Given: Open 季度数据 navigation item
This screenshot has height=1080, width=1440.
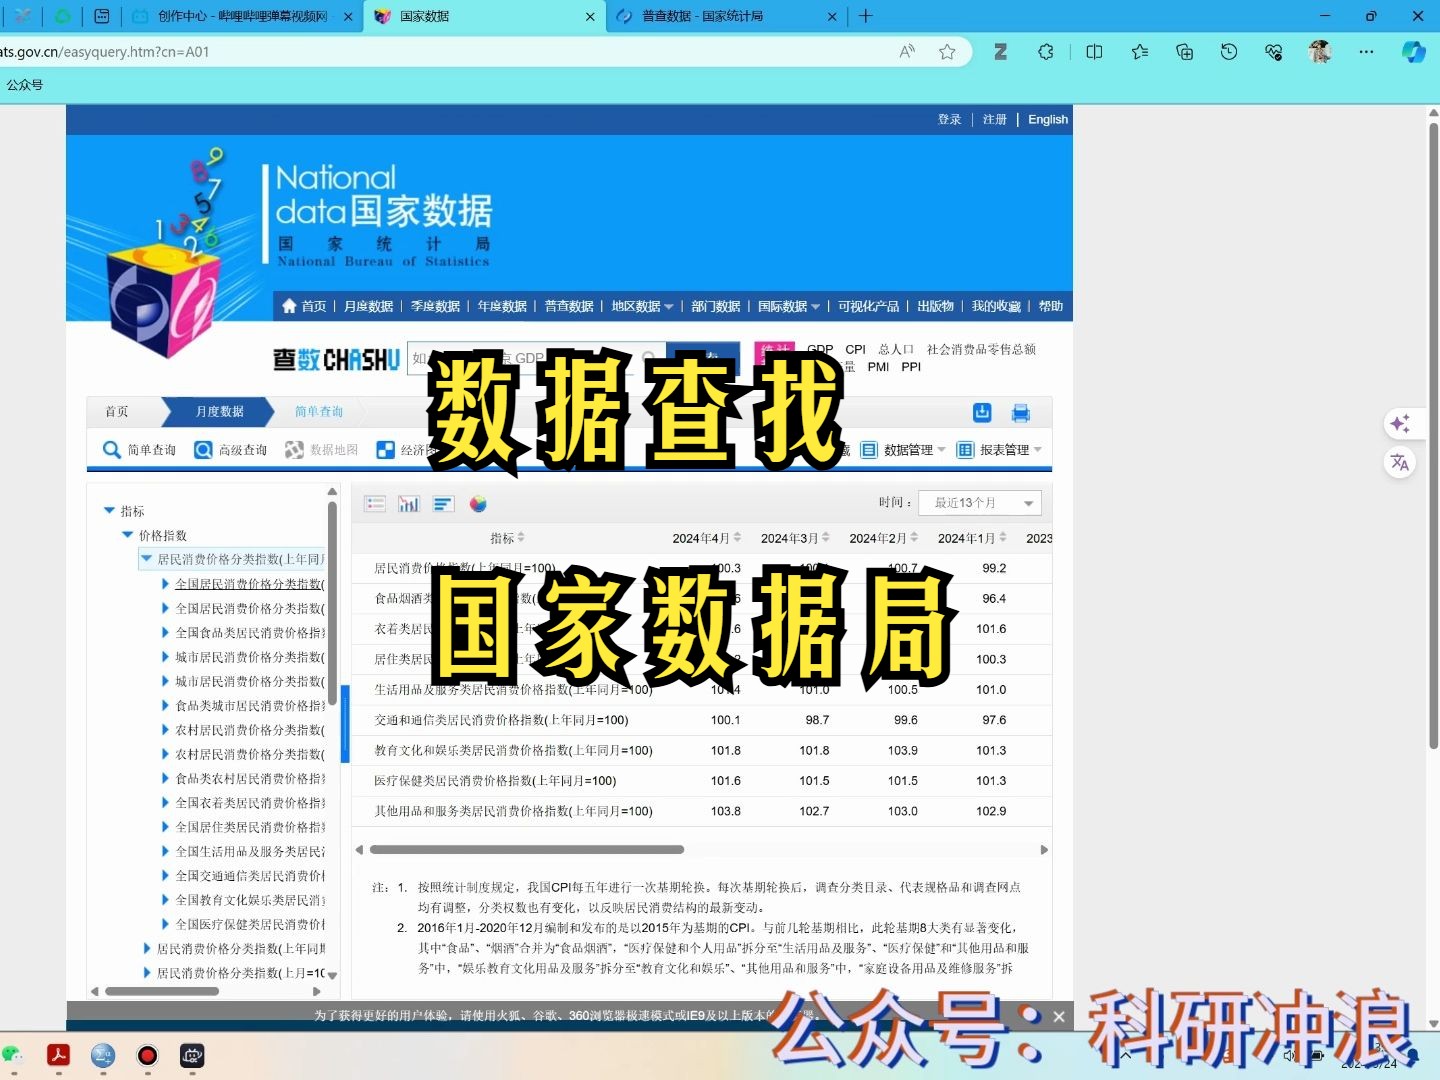Looking at the screenshot, I should click(435, 306).
